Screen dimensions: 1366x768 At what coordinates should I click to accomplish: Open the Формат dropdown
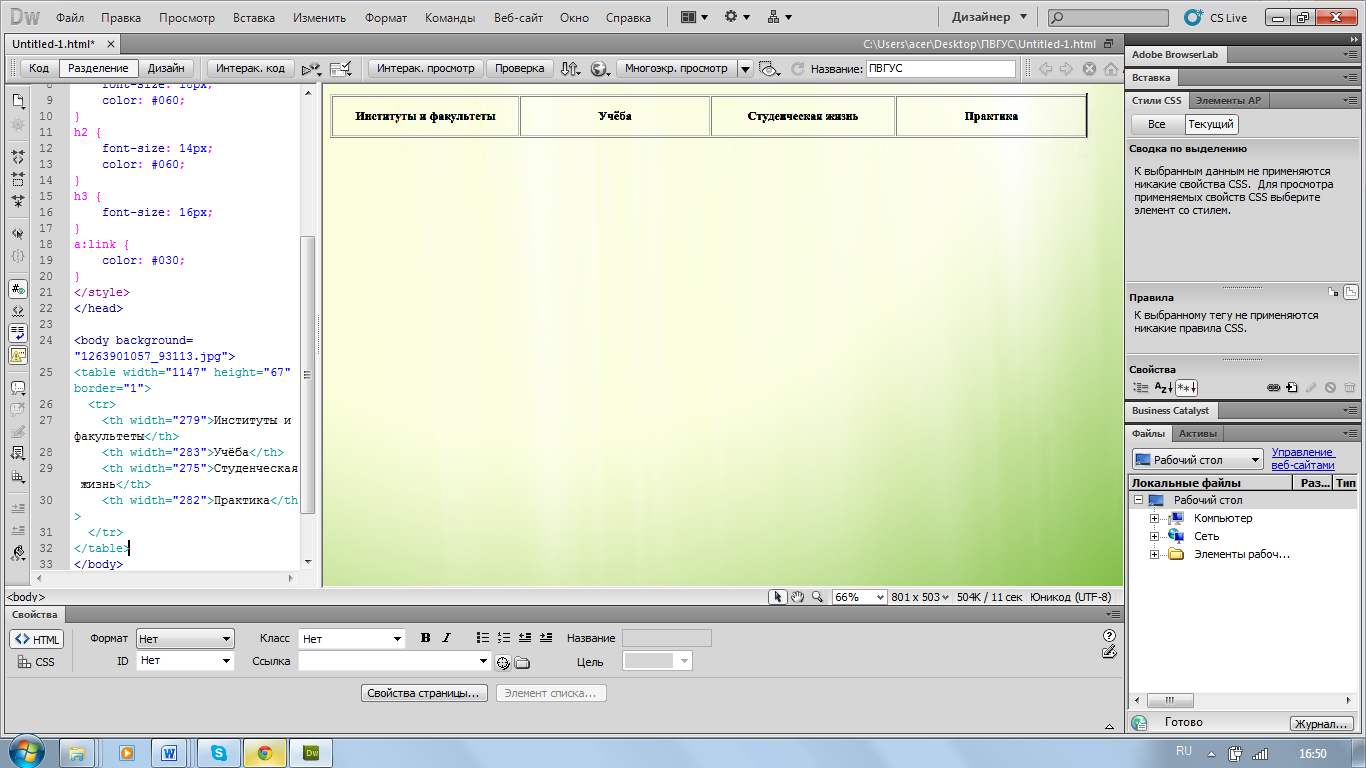tap(185, 639)
